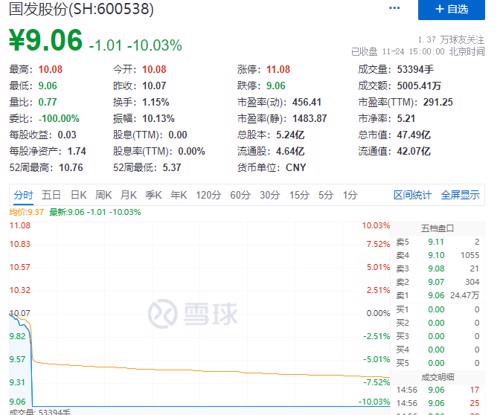
Task: Open 区间统计 range statistics
Action: [x=412, y=195]
